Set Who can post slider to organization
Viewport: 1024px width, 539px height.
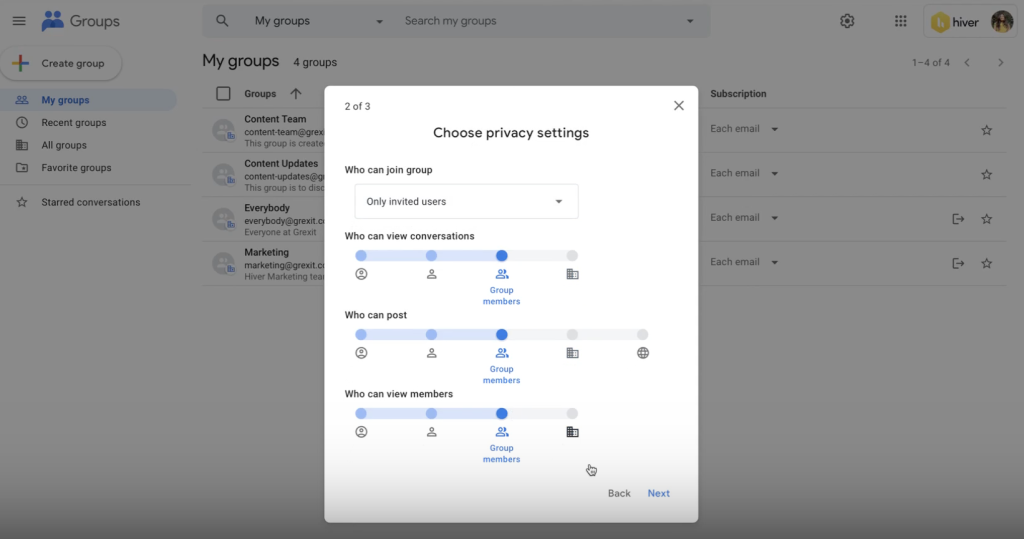572,335
